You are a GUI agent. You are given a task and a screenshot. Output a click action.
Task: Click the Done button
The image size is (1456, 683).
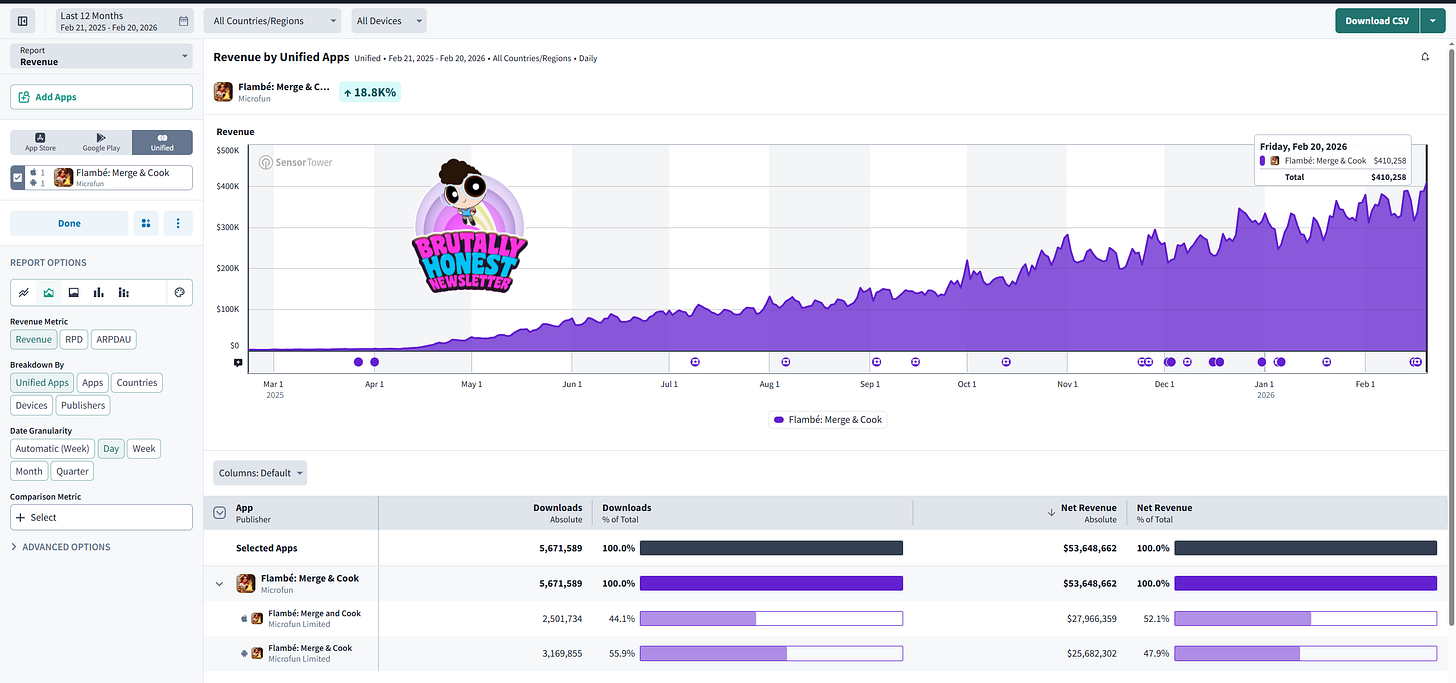click(69, 223)
